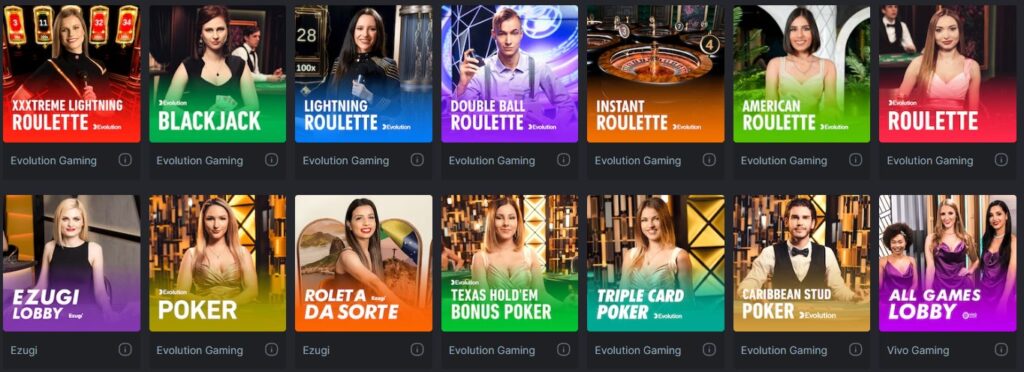Show info for Lightning Roulette tile

point(417,160)
